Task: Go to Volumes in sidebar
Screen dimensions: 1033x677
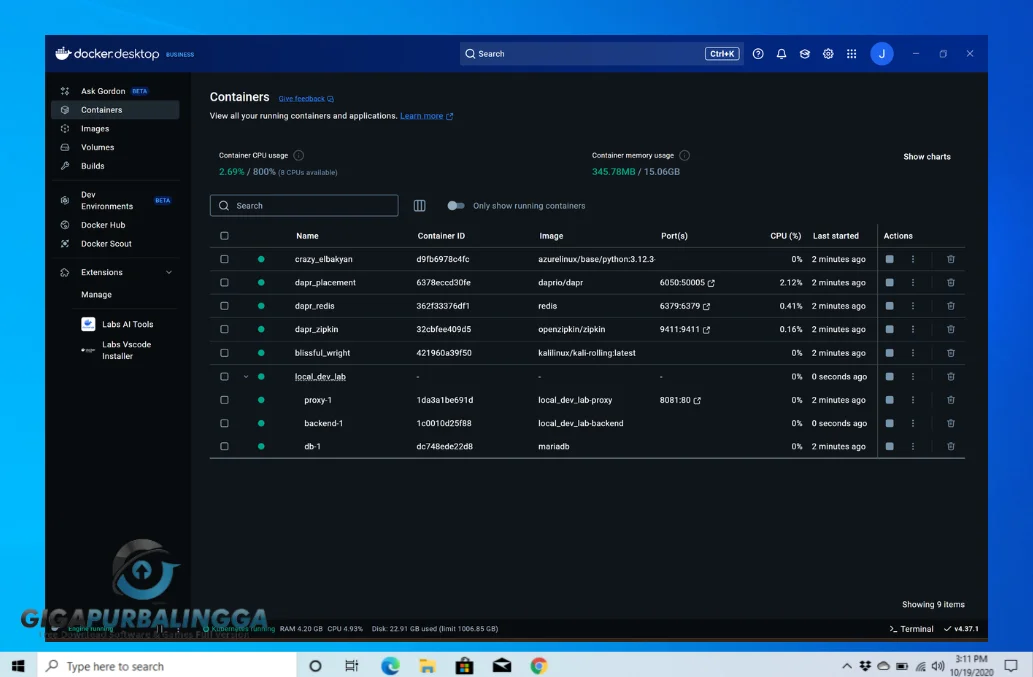Action: [x=115, y=148]
